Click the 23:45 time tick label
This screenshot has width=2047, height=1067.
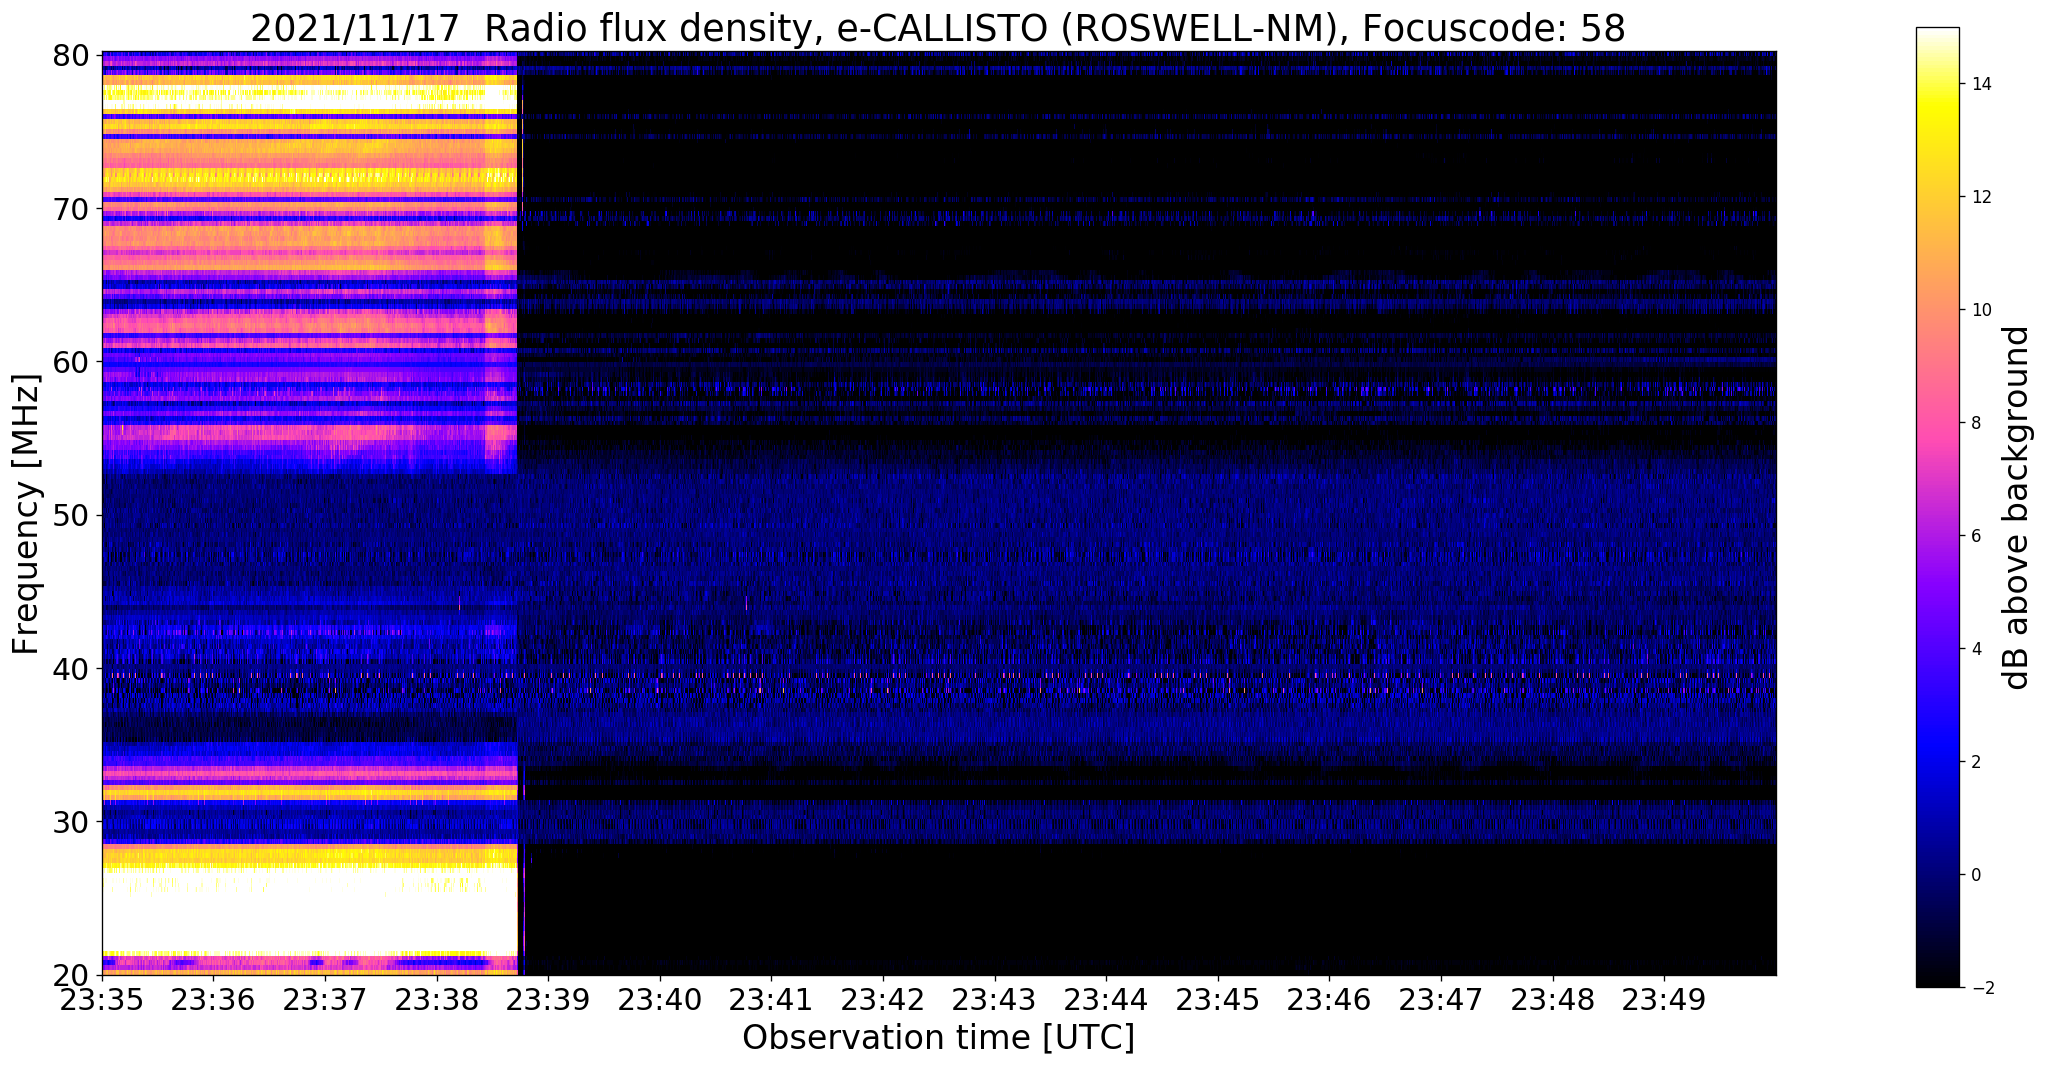coord(1218,999)
